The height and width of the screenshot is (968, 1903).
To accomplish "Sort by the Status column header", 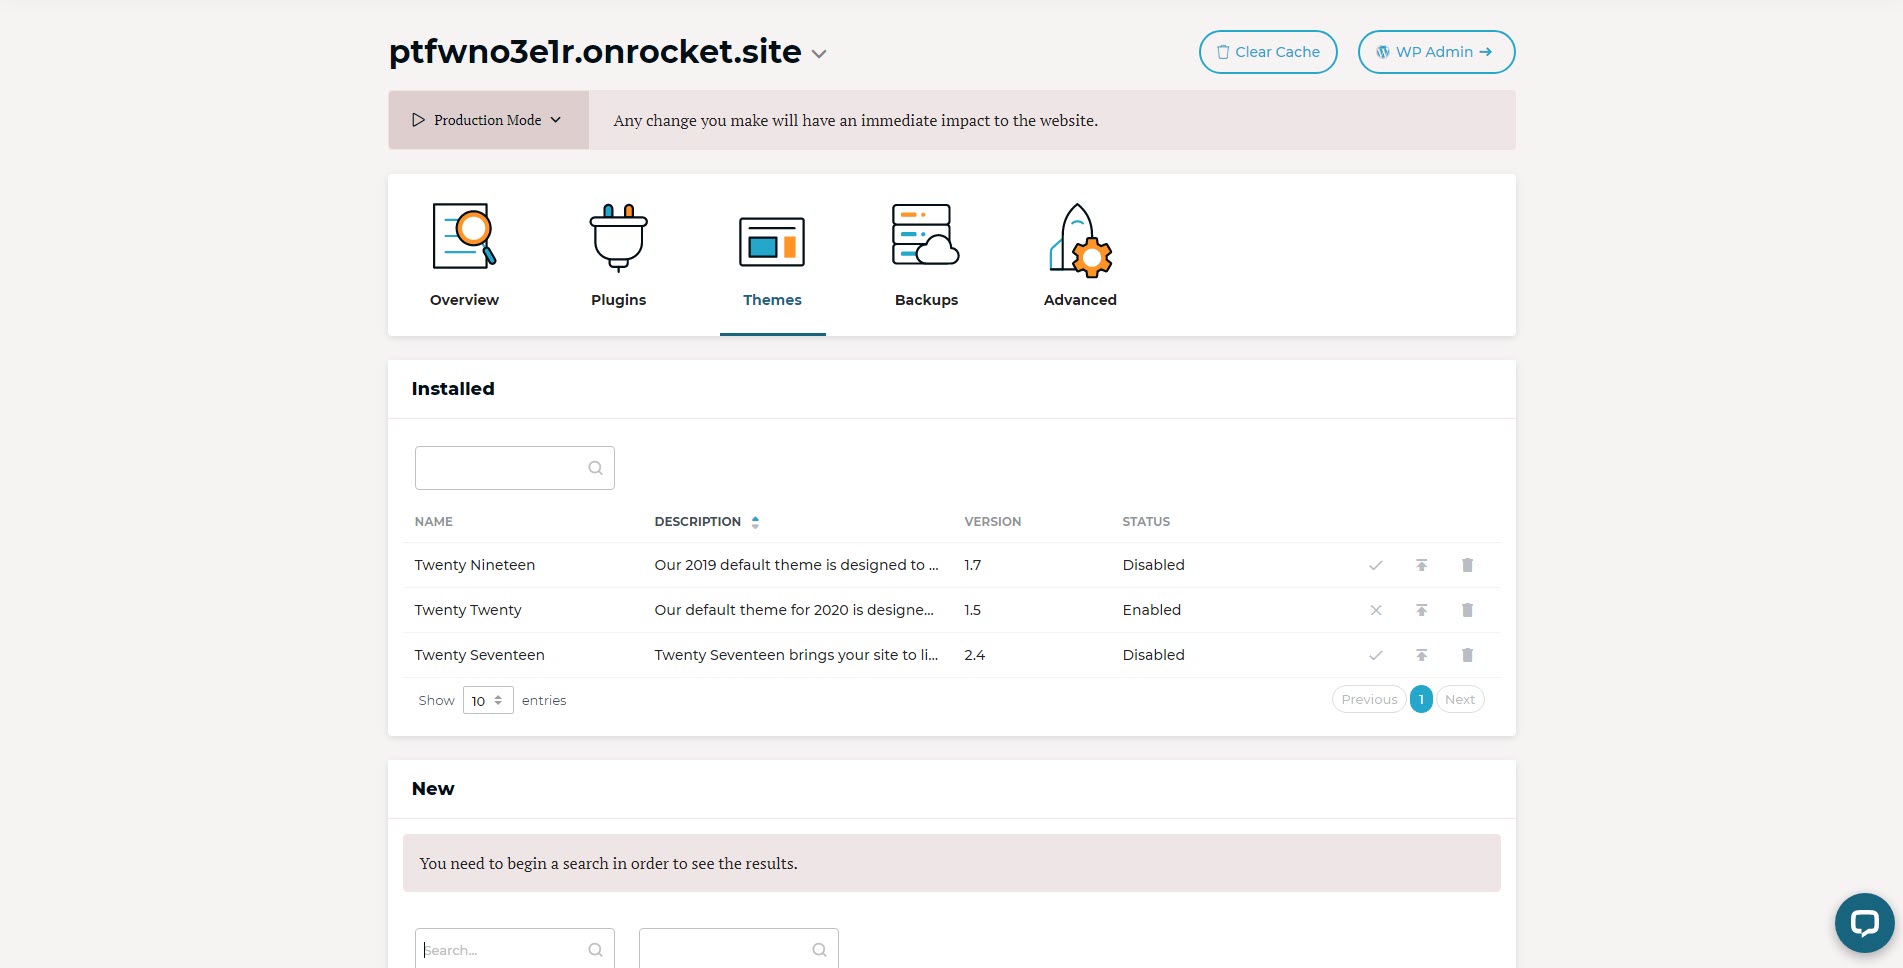I will 1146,522.
